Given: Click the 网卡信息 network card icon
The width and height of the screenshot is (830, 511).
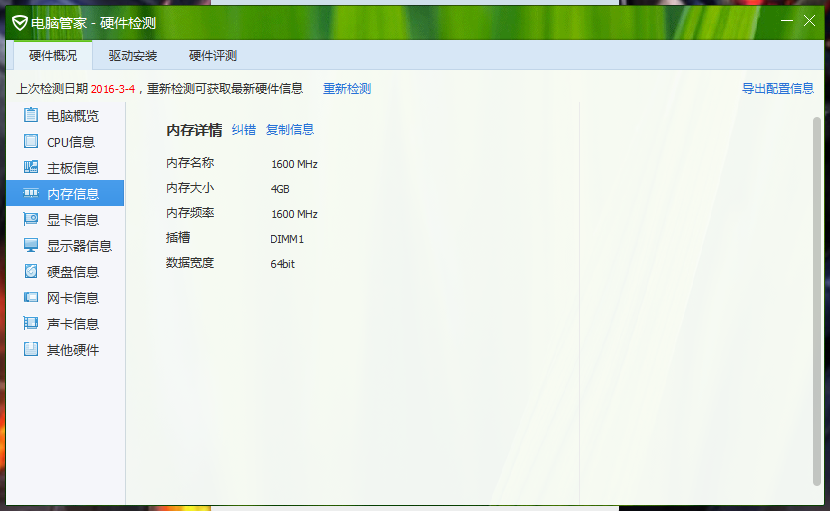Looking at the screenshot, I should [31, 297].
